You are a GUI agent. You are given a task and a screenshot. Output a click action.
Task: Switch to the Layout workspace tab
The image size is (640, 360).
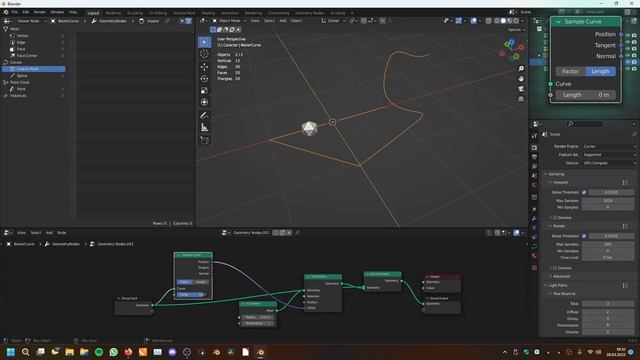click(x=93, y=13)
